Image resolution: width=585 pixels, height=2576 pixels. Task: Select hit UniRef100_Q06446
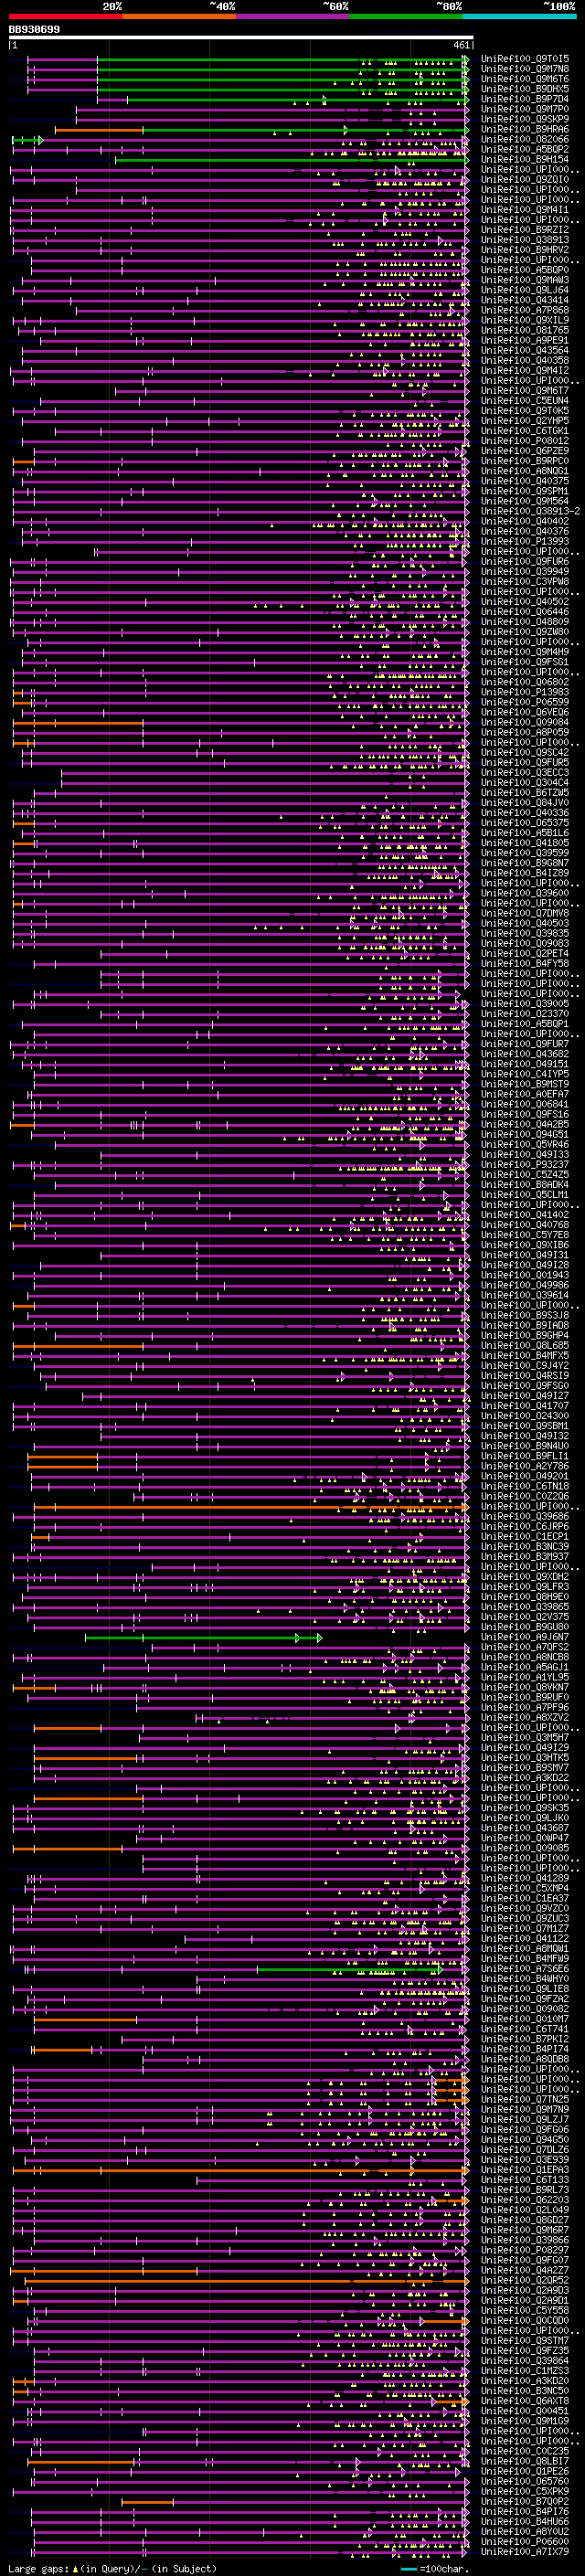[525, 612]
